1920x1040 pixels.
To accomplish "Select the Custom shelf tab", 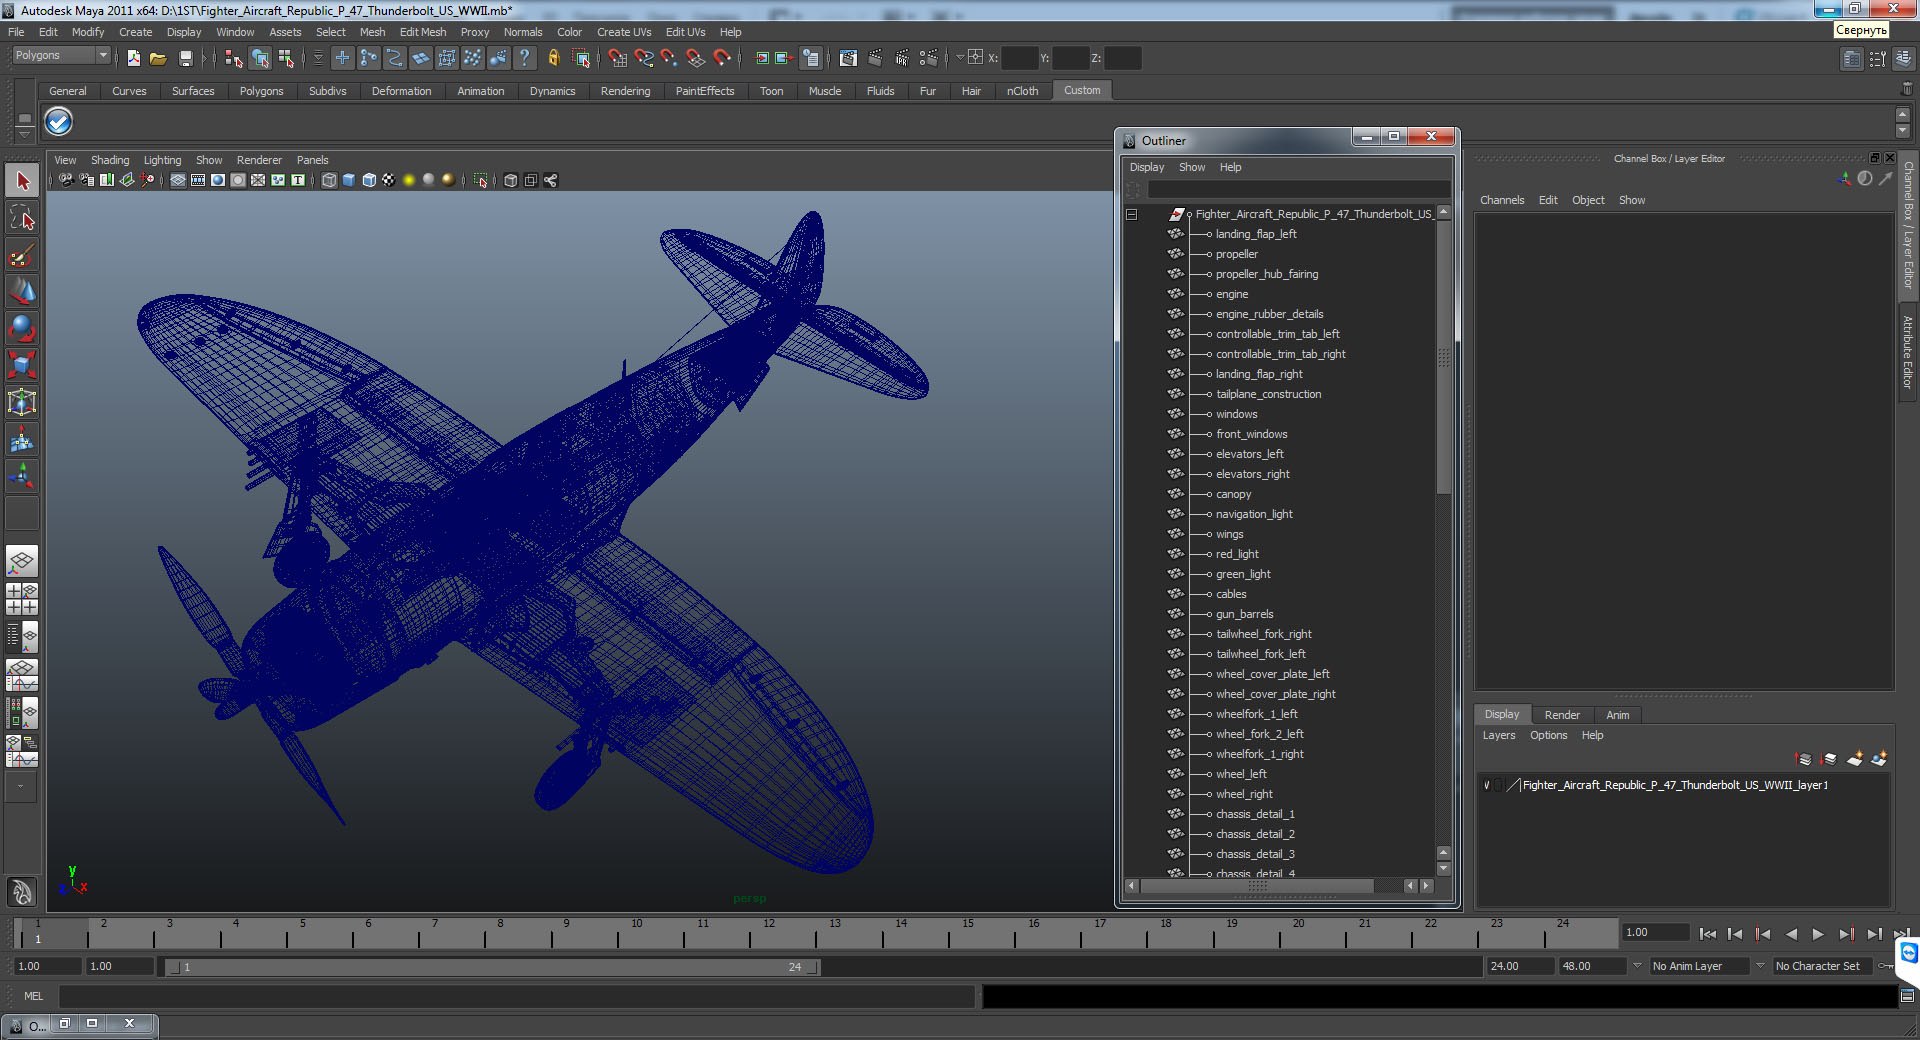I will (1082, 90).
